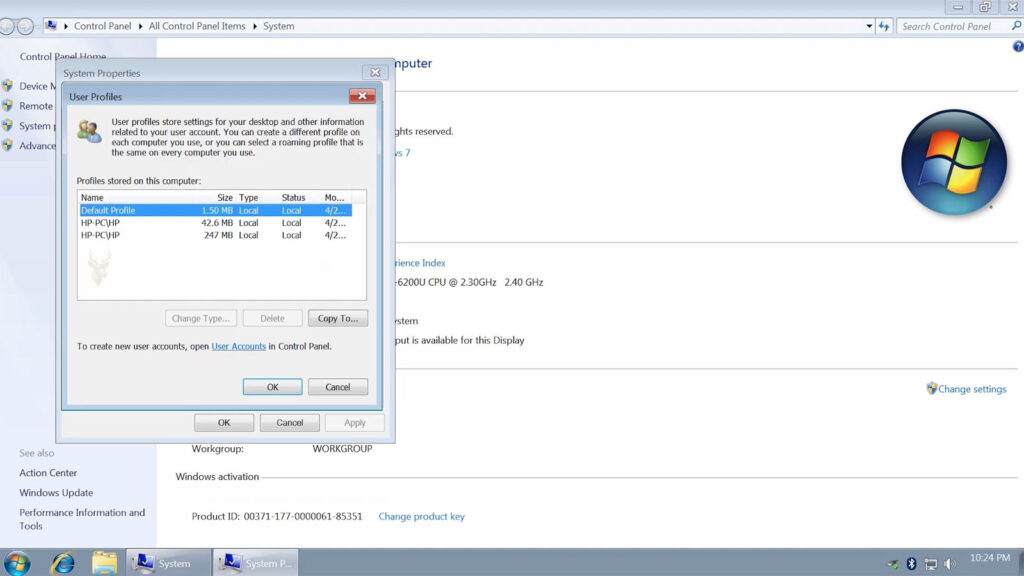Viewport: 1024px width, 576px height.
Task: Click the safely remove hardware tray icon
Action: [893, 564]
